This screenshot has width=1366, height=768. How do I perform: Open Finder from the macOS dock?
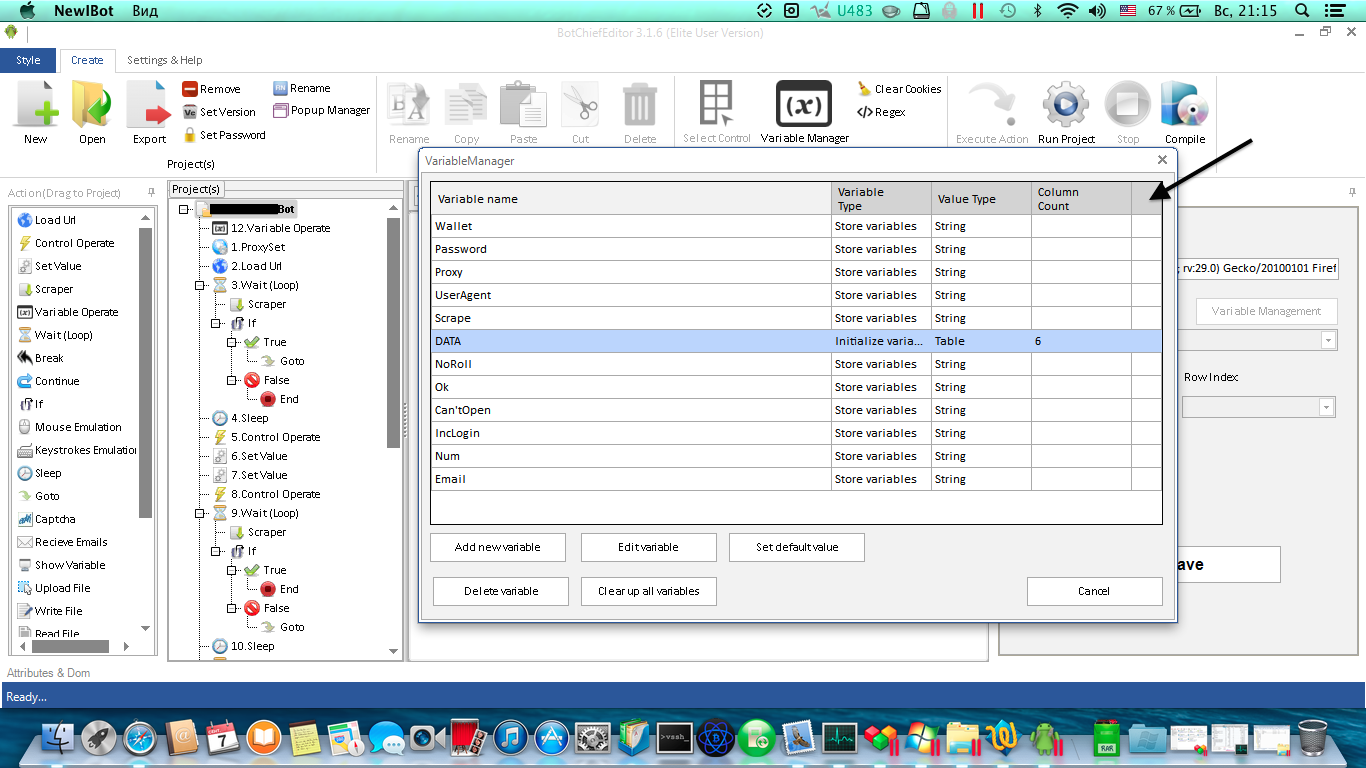click(59, 739)
